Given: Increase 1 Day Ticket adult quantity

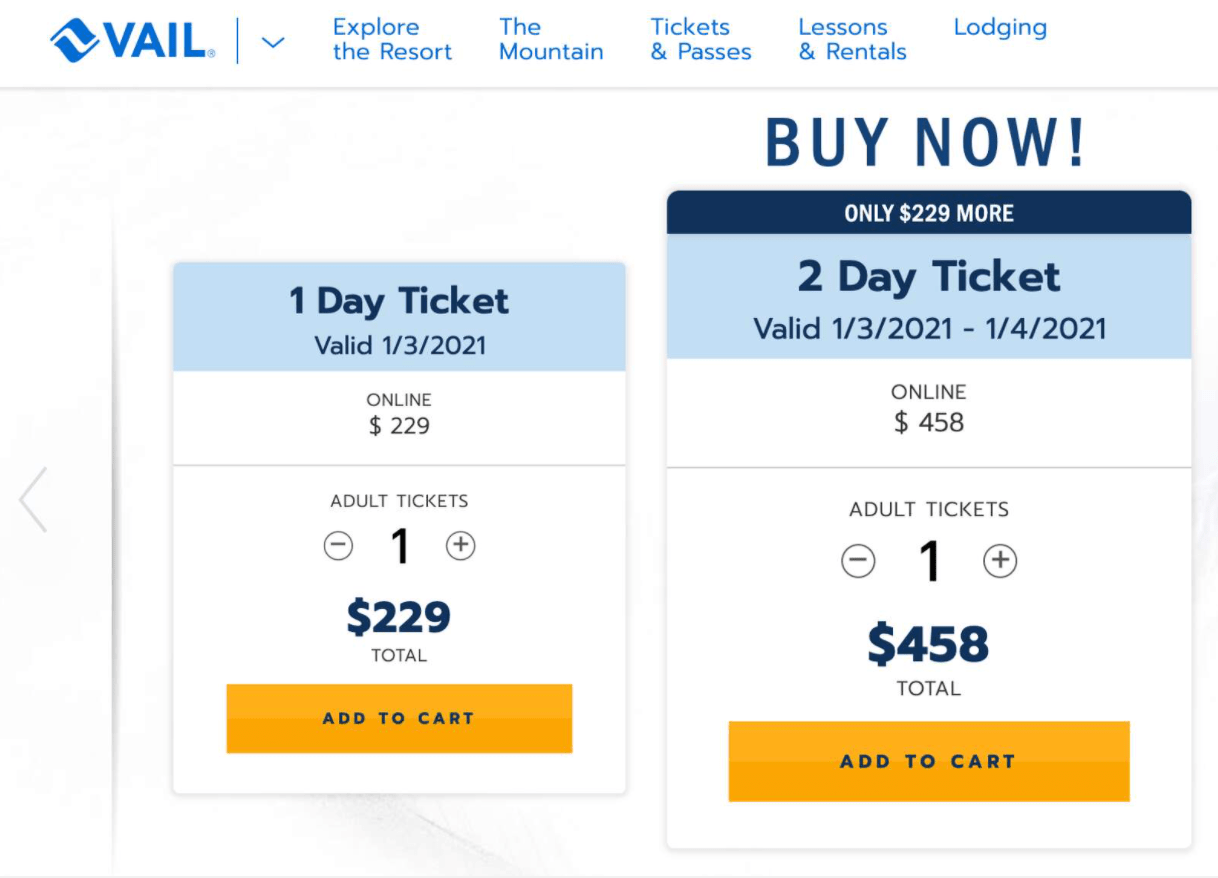Looking at the screenshot, I should (x=460, y=546).
